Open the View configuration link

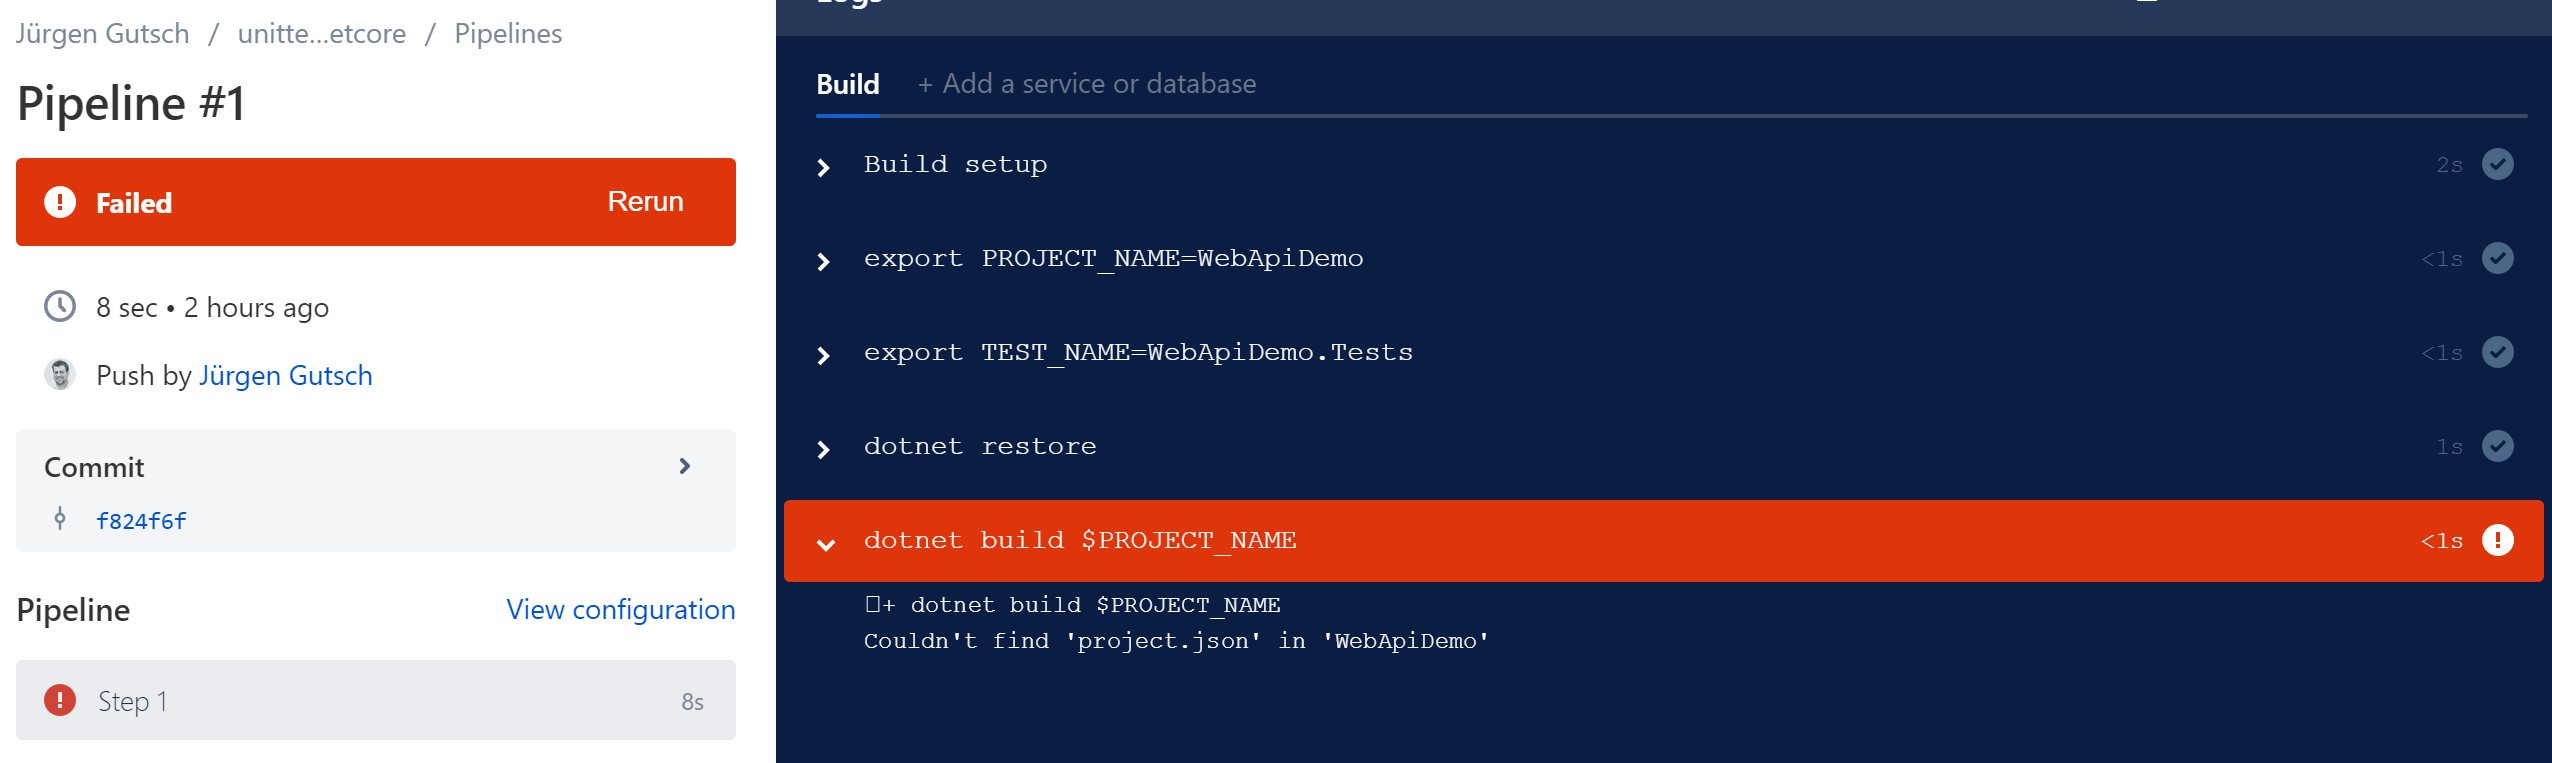click(620, 609)
